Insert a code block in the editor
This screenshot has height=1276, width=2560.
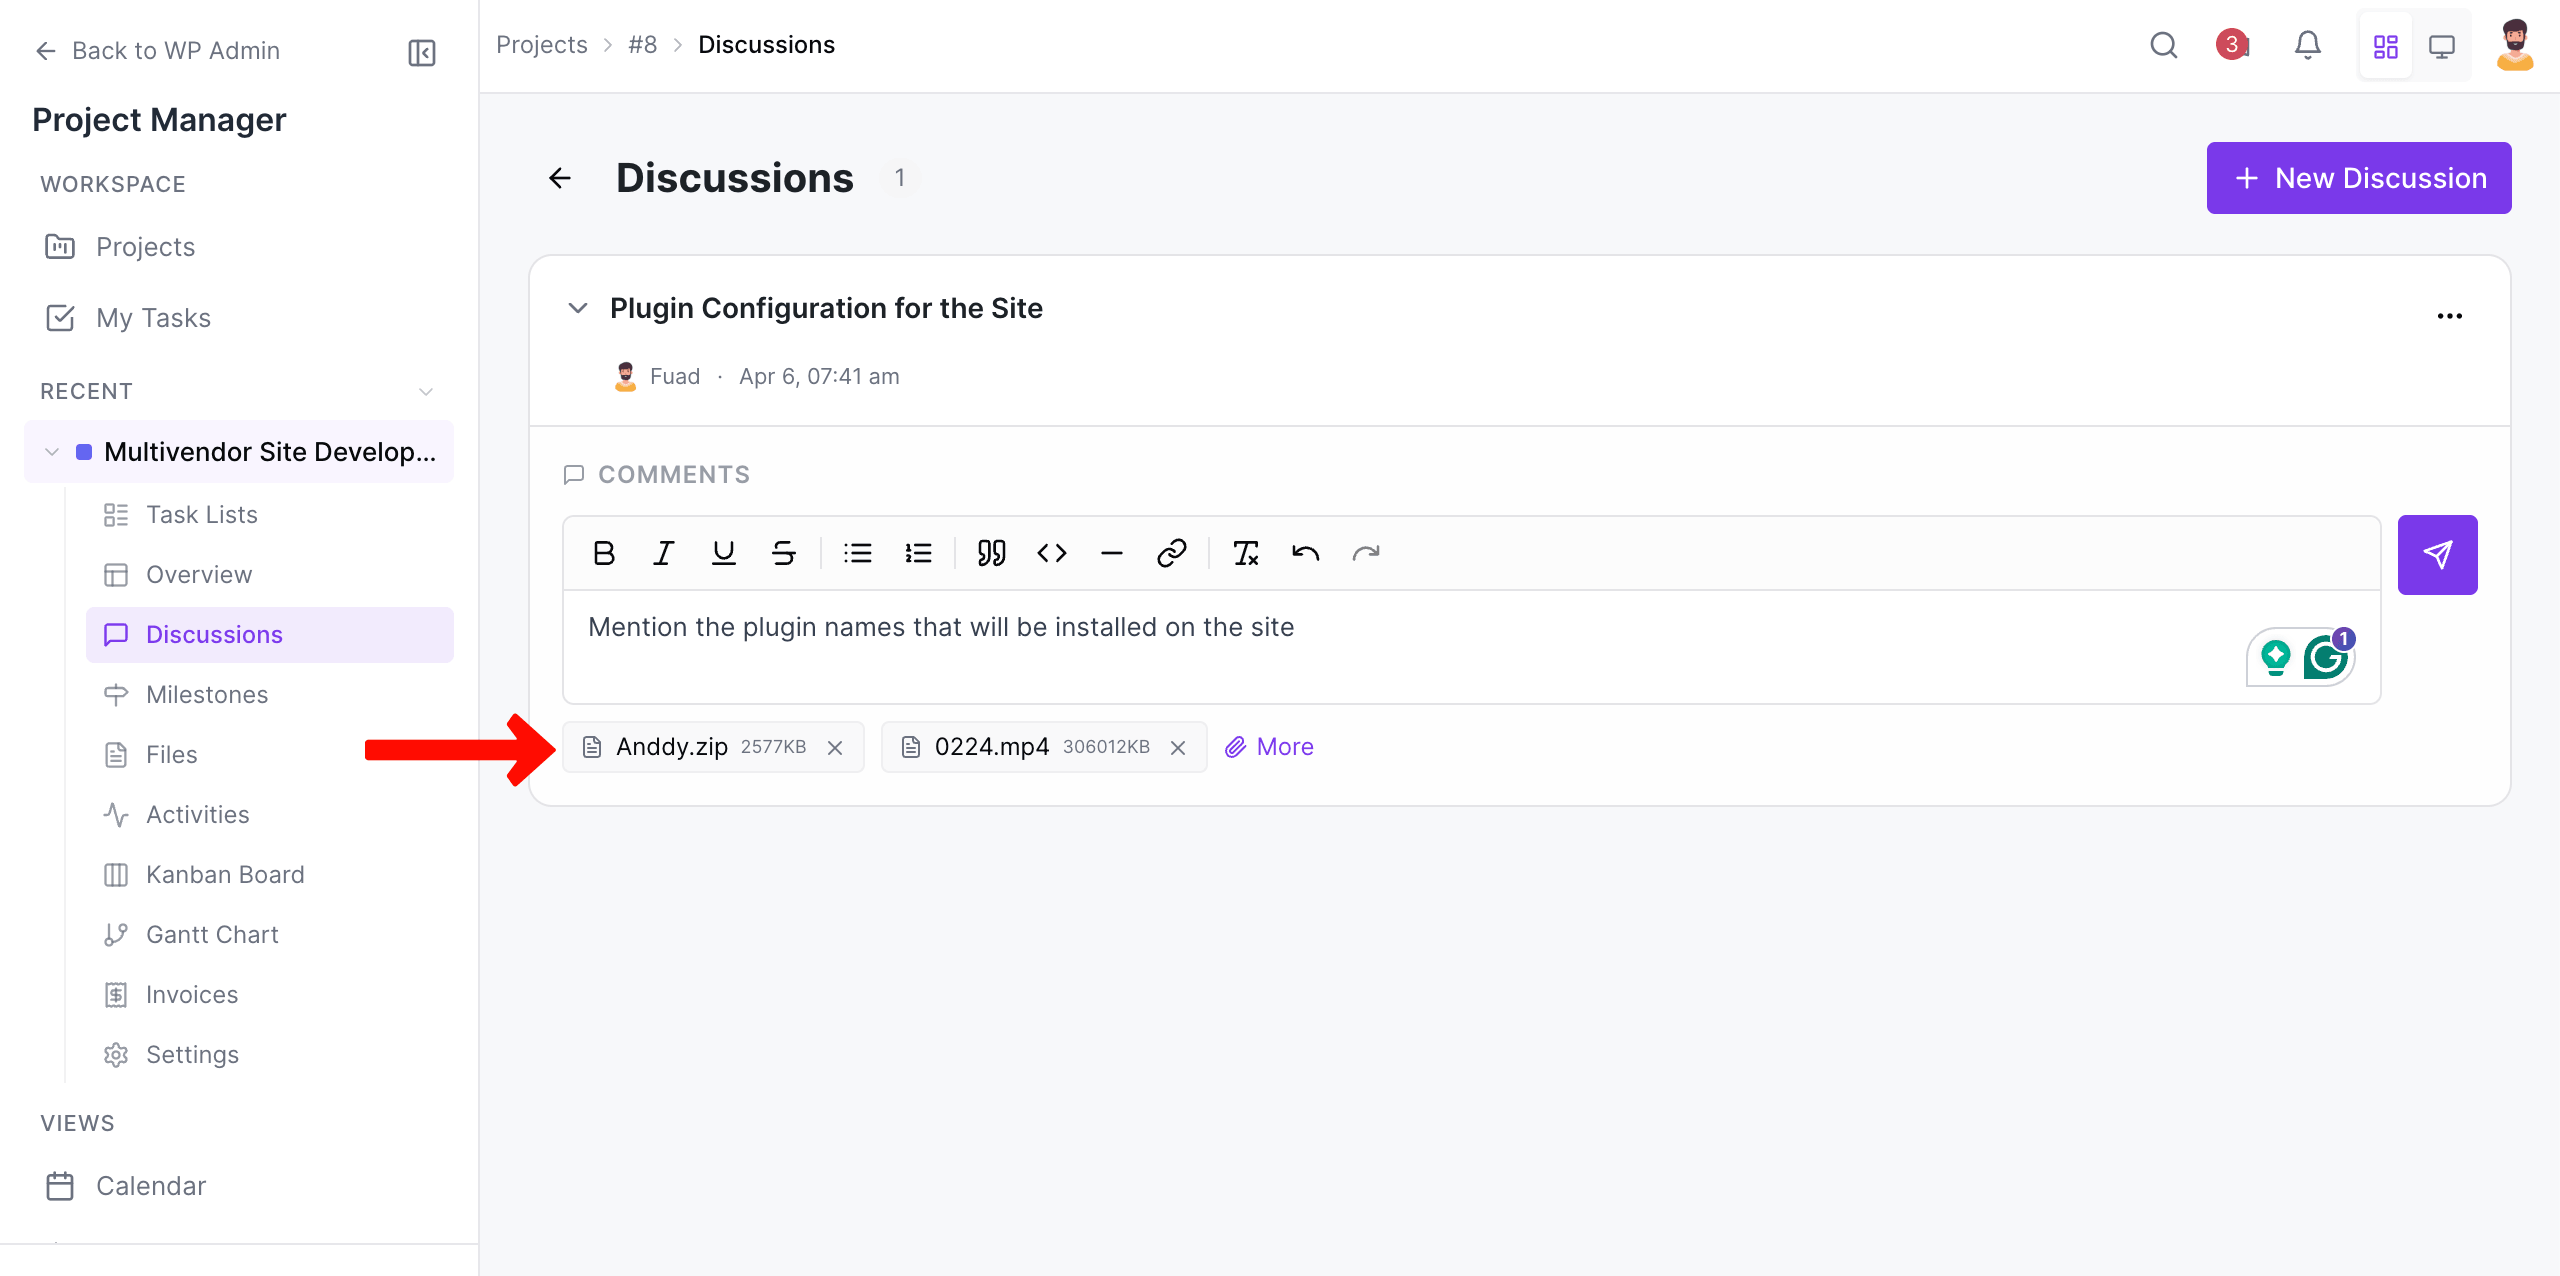1051,553
